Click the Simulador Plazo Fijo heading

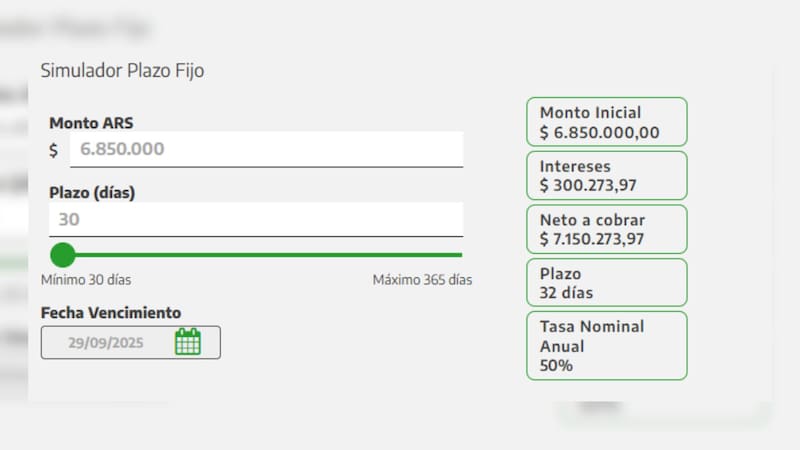122,71
